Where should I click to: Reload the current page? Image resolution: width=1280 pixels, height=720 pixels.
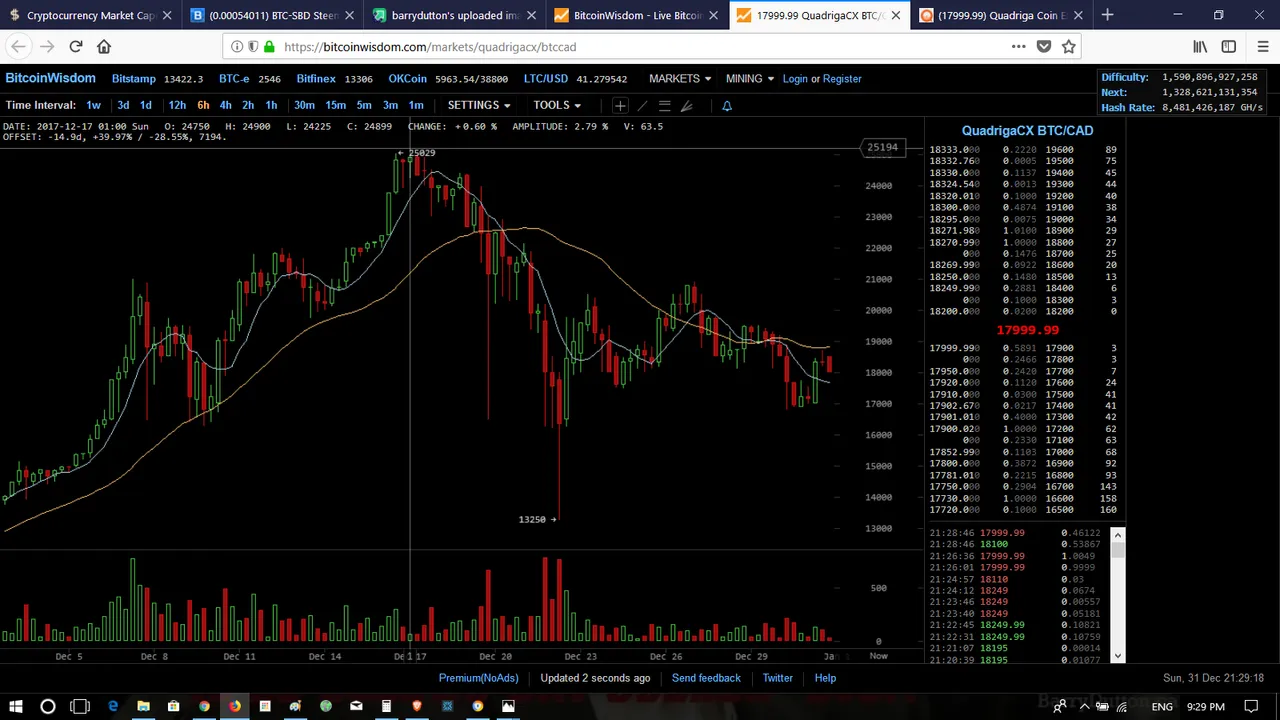76,47
